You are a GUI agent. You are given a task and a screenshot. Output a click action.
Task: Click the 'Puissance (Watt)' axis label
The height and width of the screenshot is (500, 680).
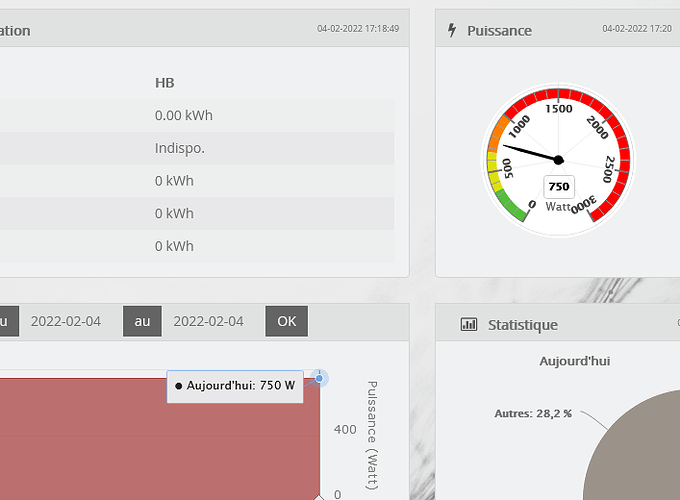[x=372, y=435]
